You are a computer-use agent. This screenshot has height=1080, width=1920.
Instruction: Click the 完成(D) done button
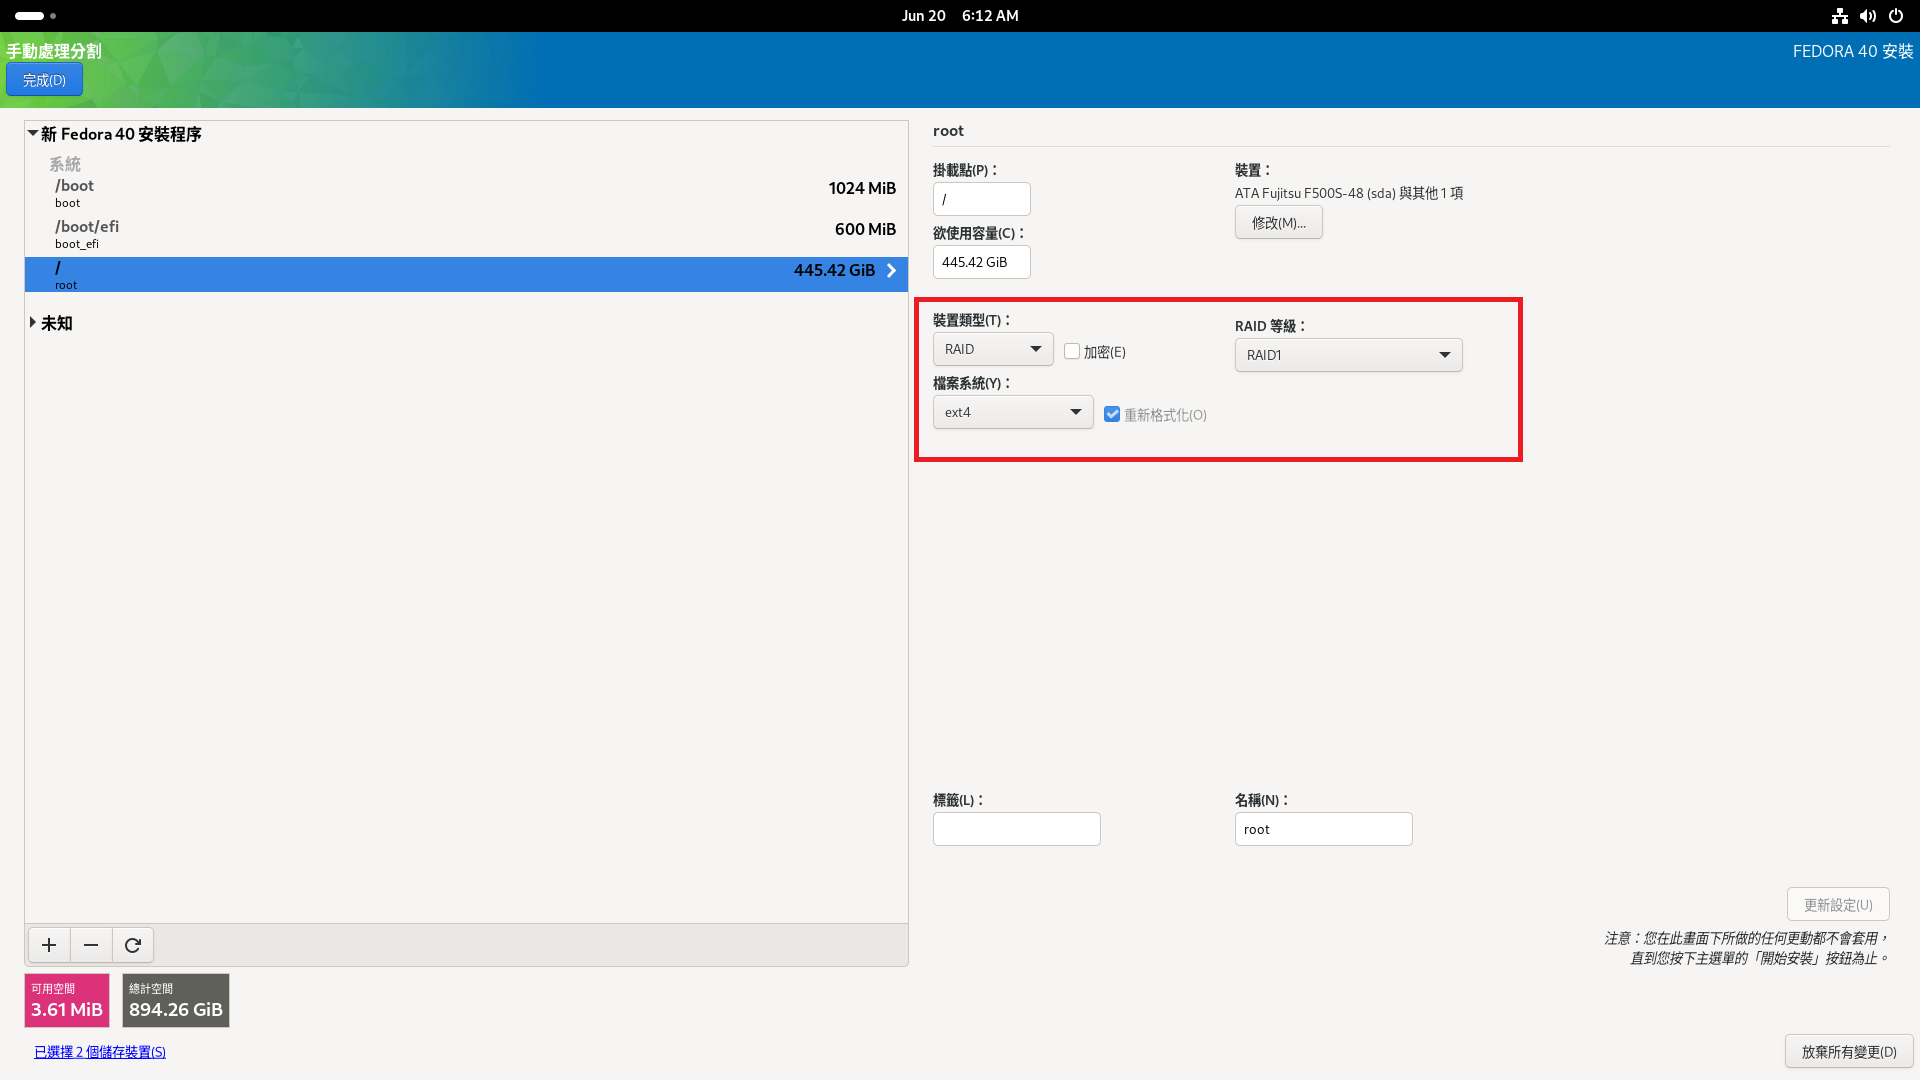tap(44, 80)
